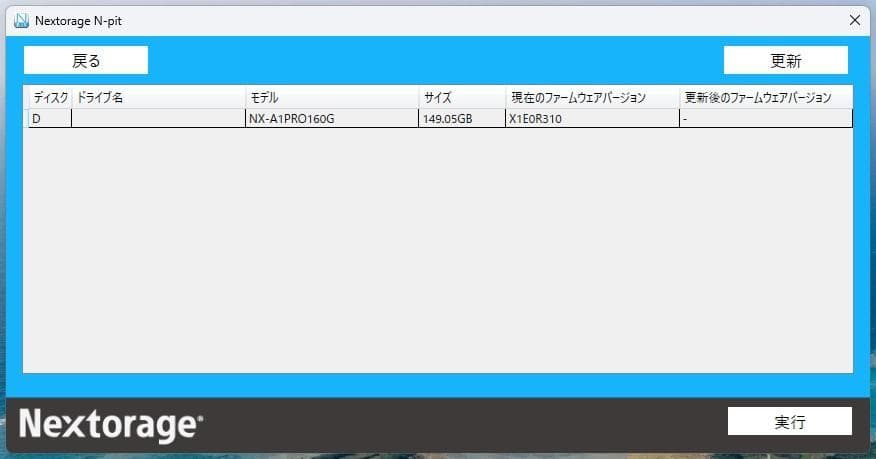The height and width of the screenshot is (459, 876).
Task: Click the サイズ column header
Action: 462,98
